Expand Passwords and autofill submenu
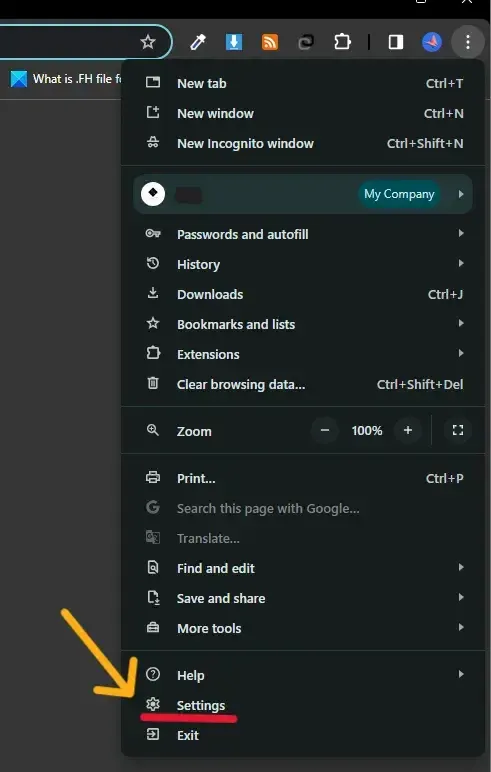Screen dimensions: 491x772 pos(303,234)
